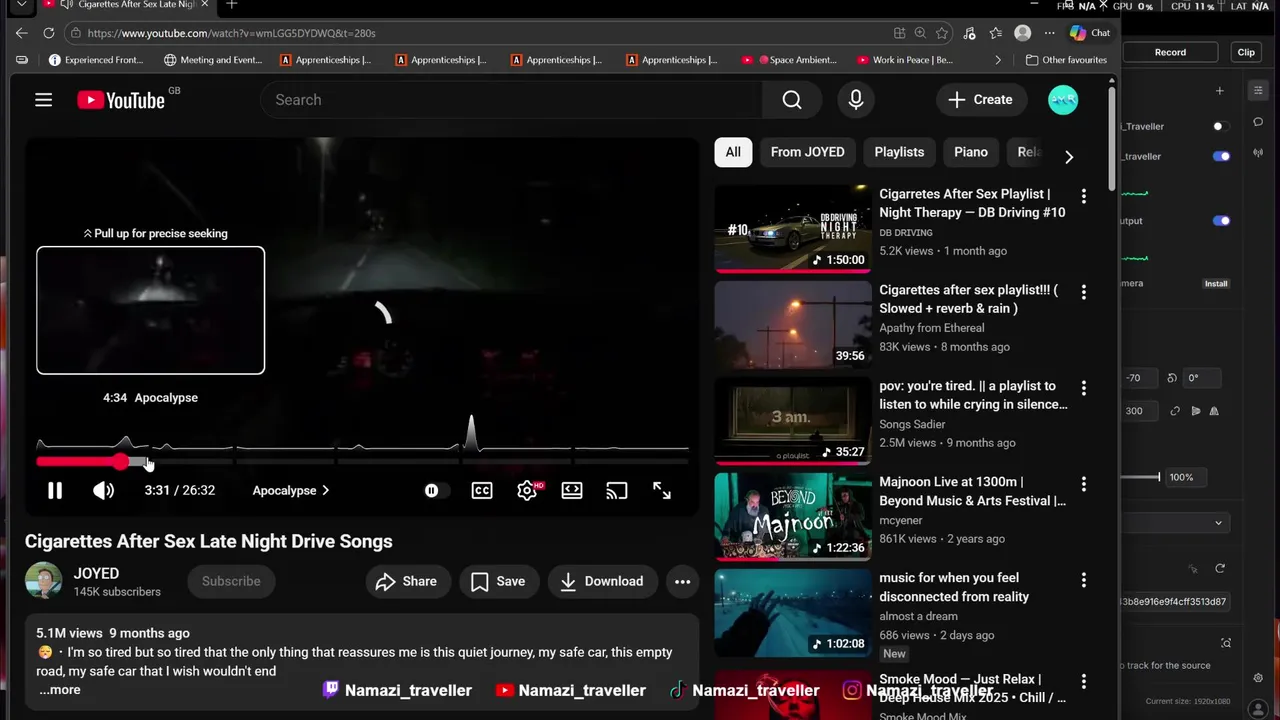Disable the switched-on _traveller source toggle
1280x720 pixels.
[x=1221, y=156]
